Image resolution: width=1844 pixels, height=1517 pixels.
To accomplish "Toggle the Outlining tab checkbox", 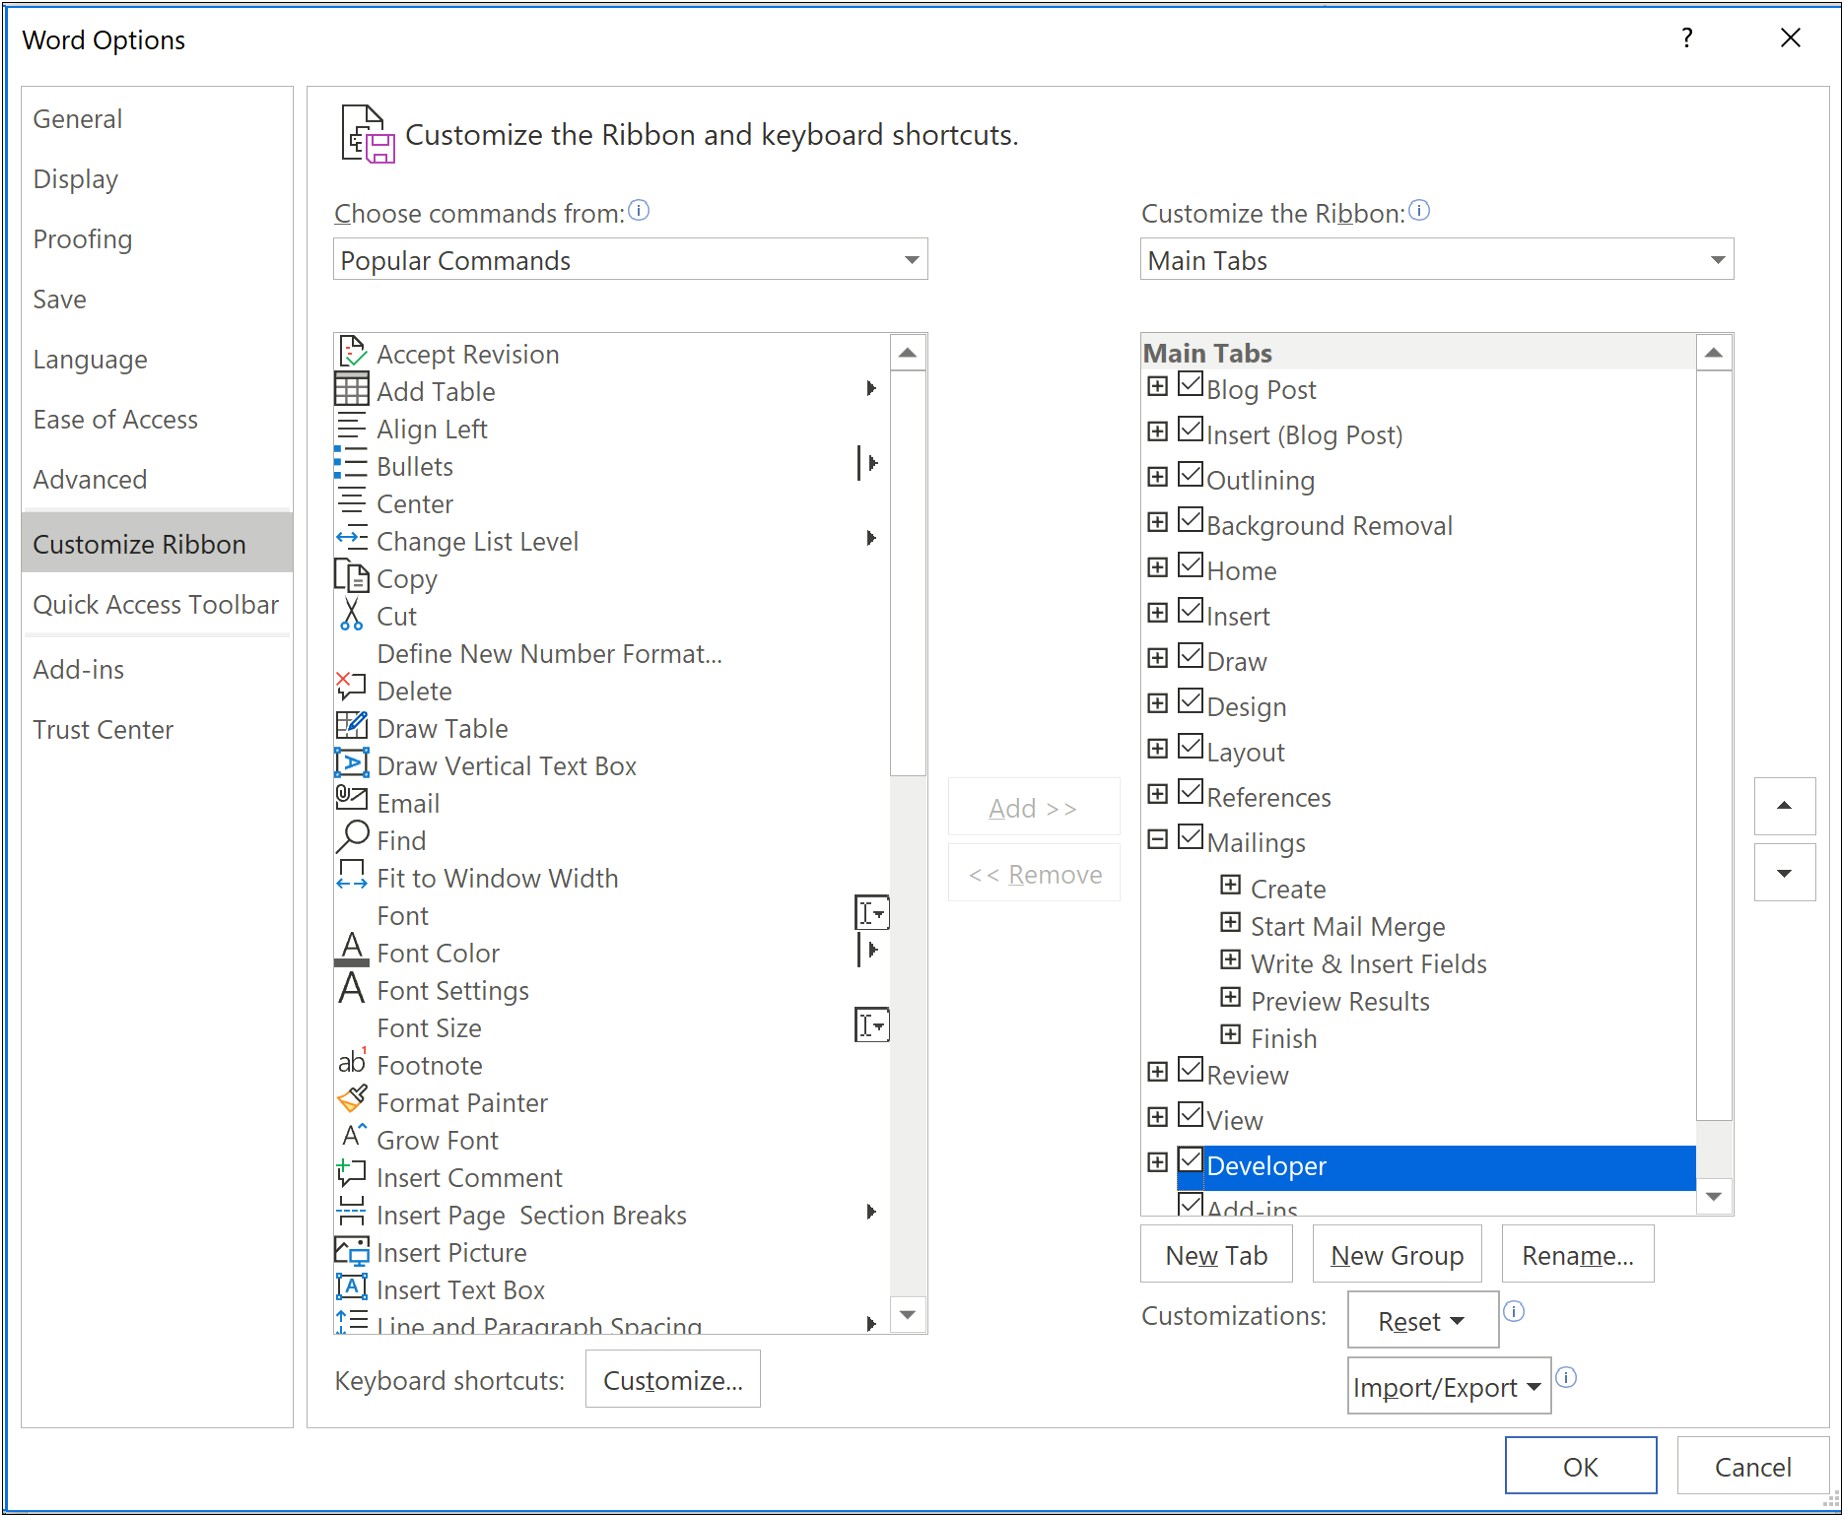I will [x=1191, y=475].
